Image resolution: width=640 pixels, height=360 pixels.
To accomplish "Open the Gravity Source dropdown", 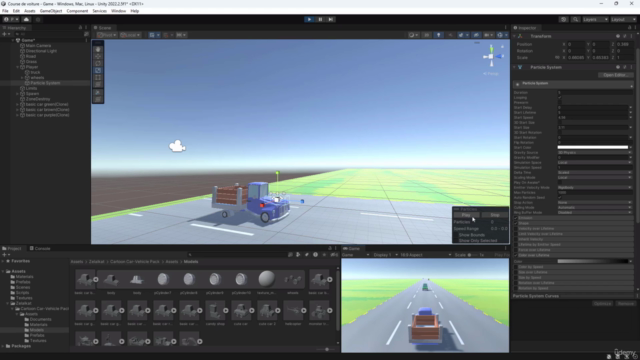I will coord(595,153).
